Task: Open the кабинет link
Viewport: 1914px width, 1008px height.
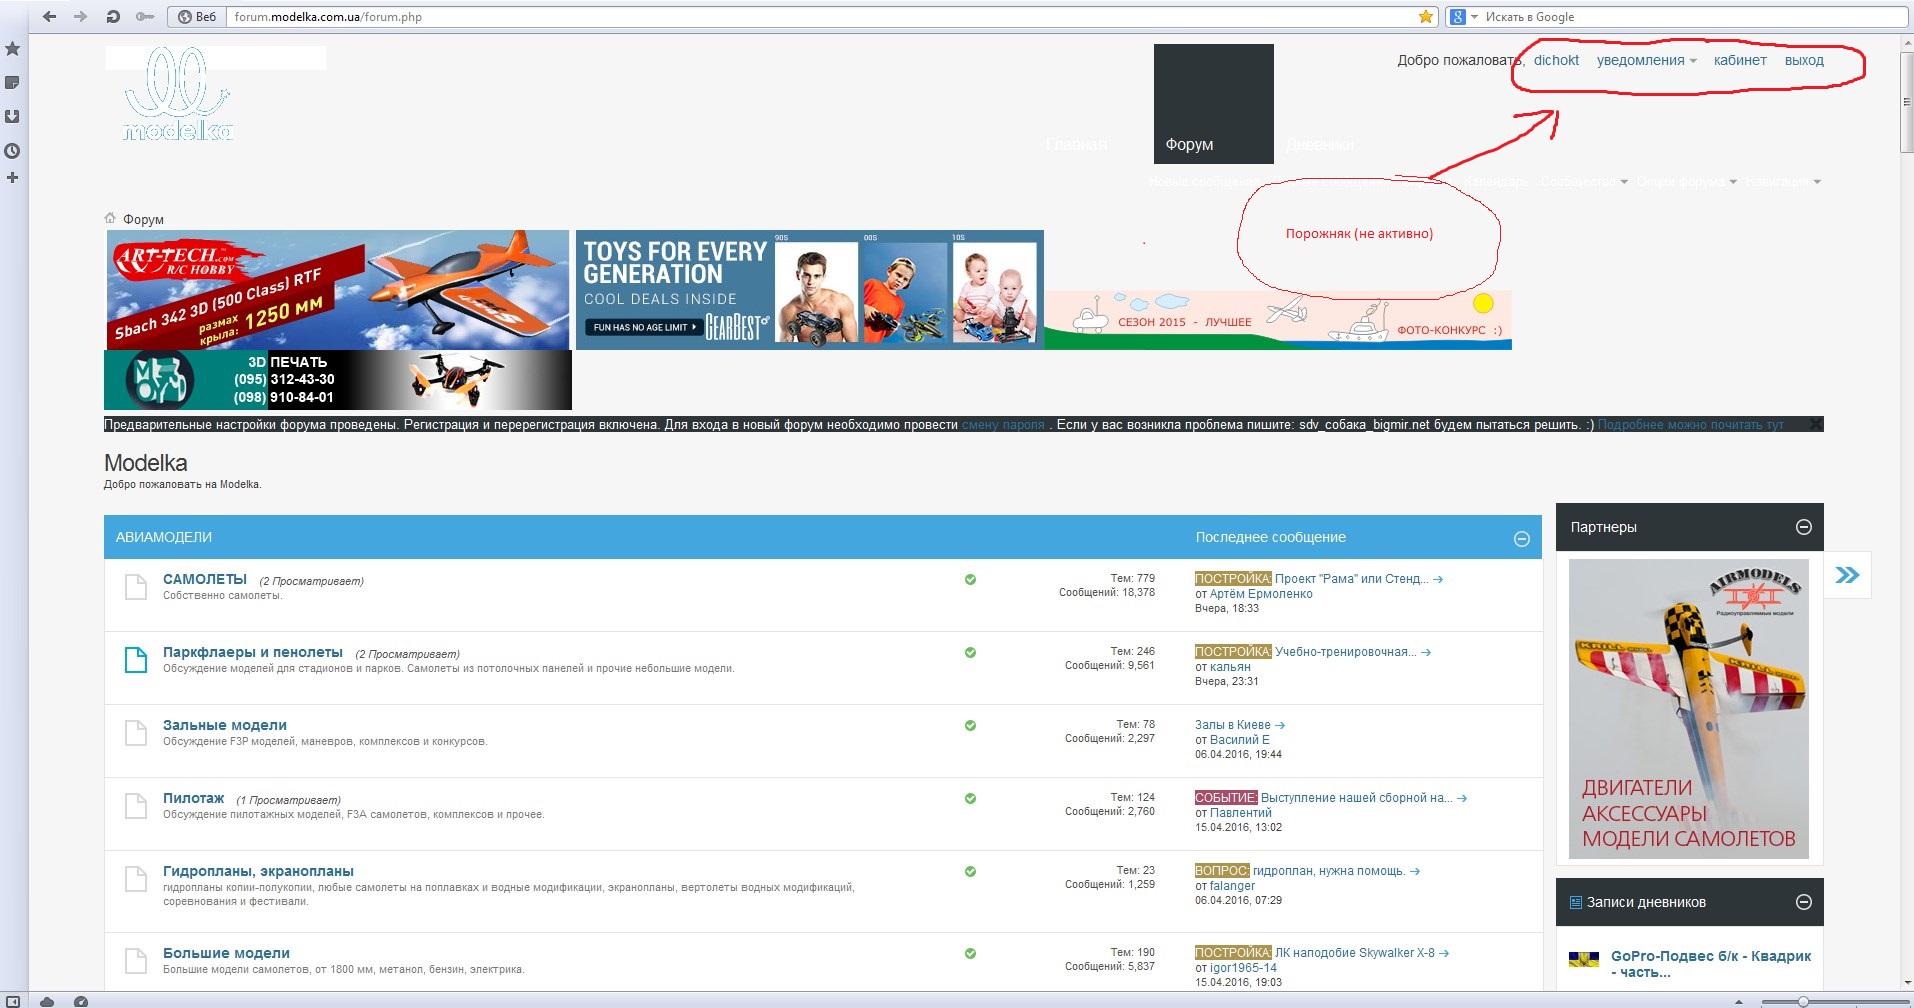Action: [1740, 60]
